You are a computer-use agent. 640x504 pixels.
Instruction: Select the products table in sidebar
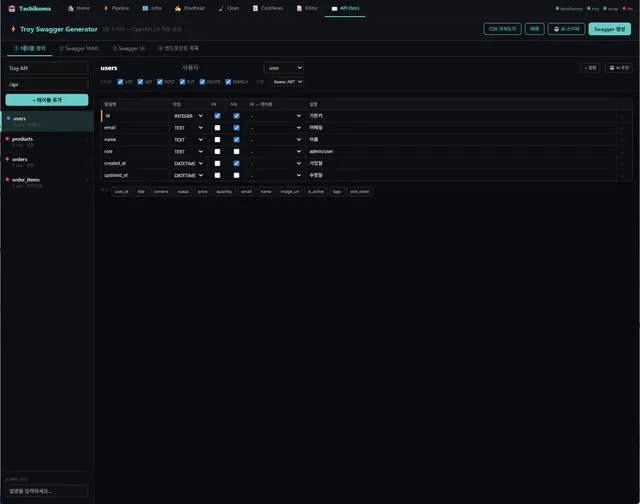pos(47,142)
